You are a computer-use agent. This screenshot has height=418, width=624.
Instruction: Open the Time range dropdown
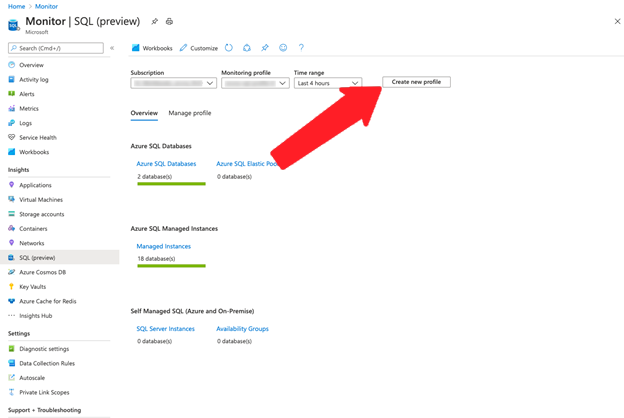(328, 83)
